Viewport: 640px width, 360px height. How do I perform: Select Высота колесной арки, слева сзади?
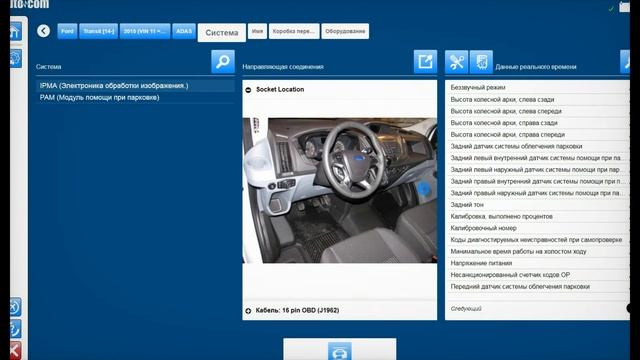(x=537, y=99)
